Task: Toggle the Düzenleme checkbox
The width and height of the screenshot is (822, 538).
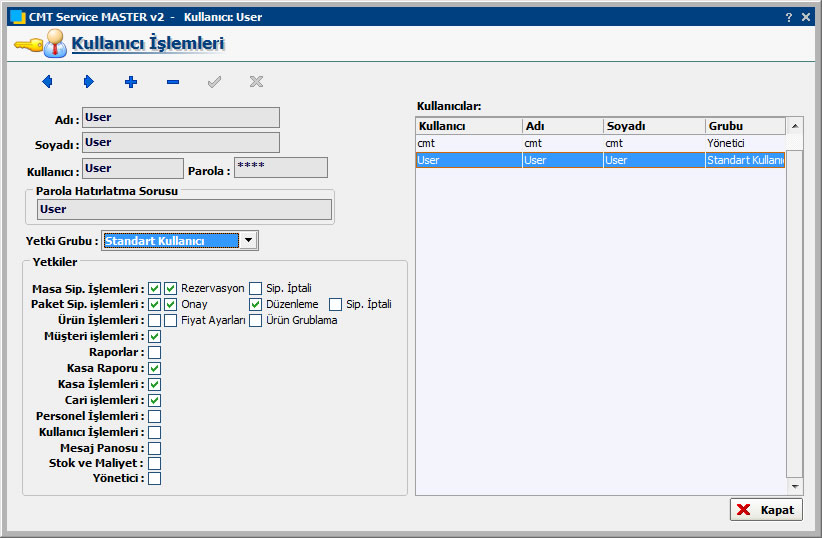Action: coord(256,304)
